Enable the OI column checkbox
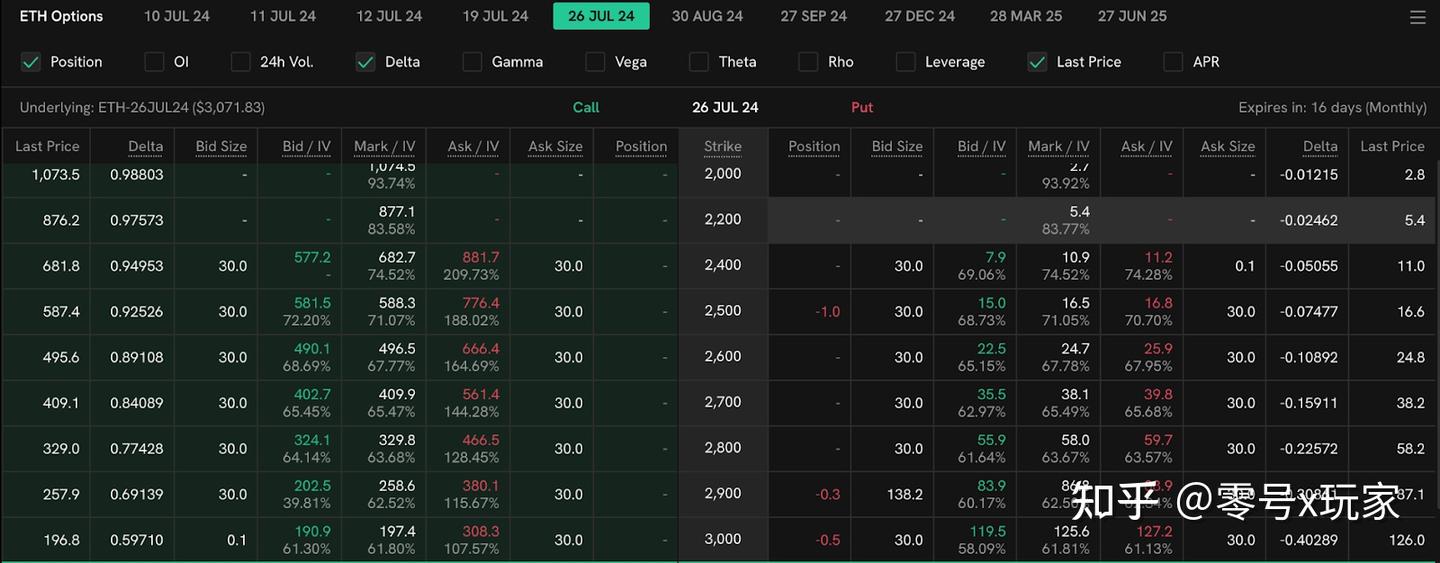The image size is (1440, 563). (x=154, y=62)
